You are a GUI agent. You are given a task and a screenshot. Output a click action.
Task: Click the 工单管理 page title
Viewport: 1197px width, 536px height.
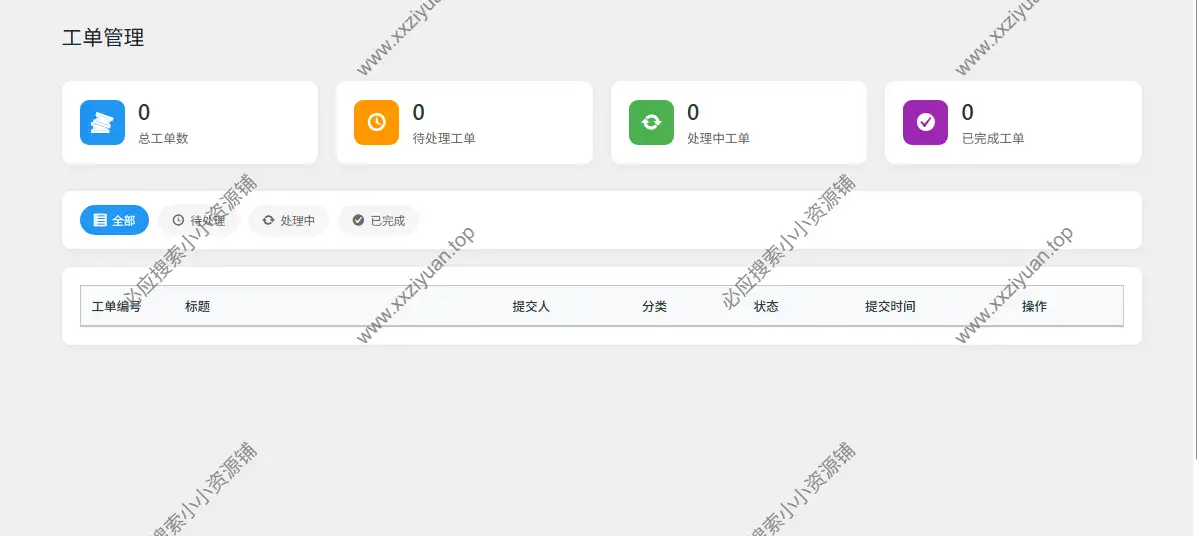click(103, 38)
